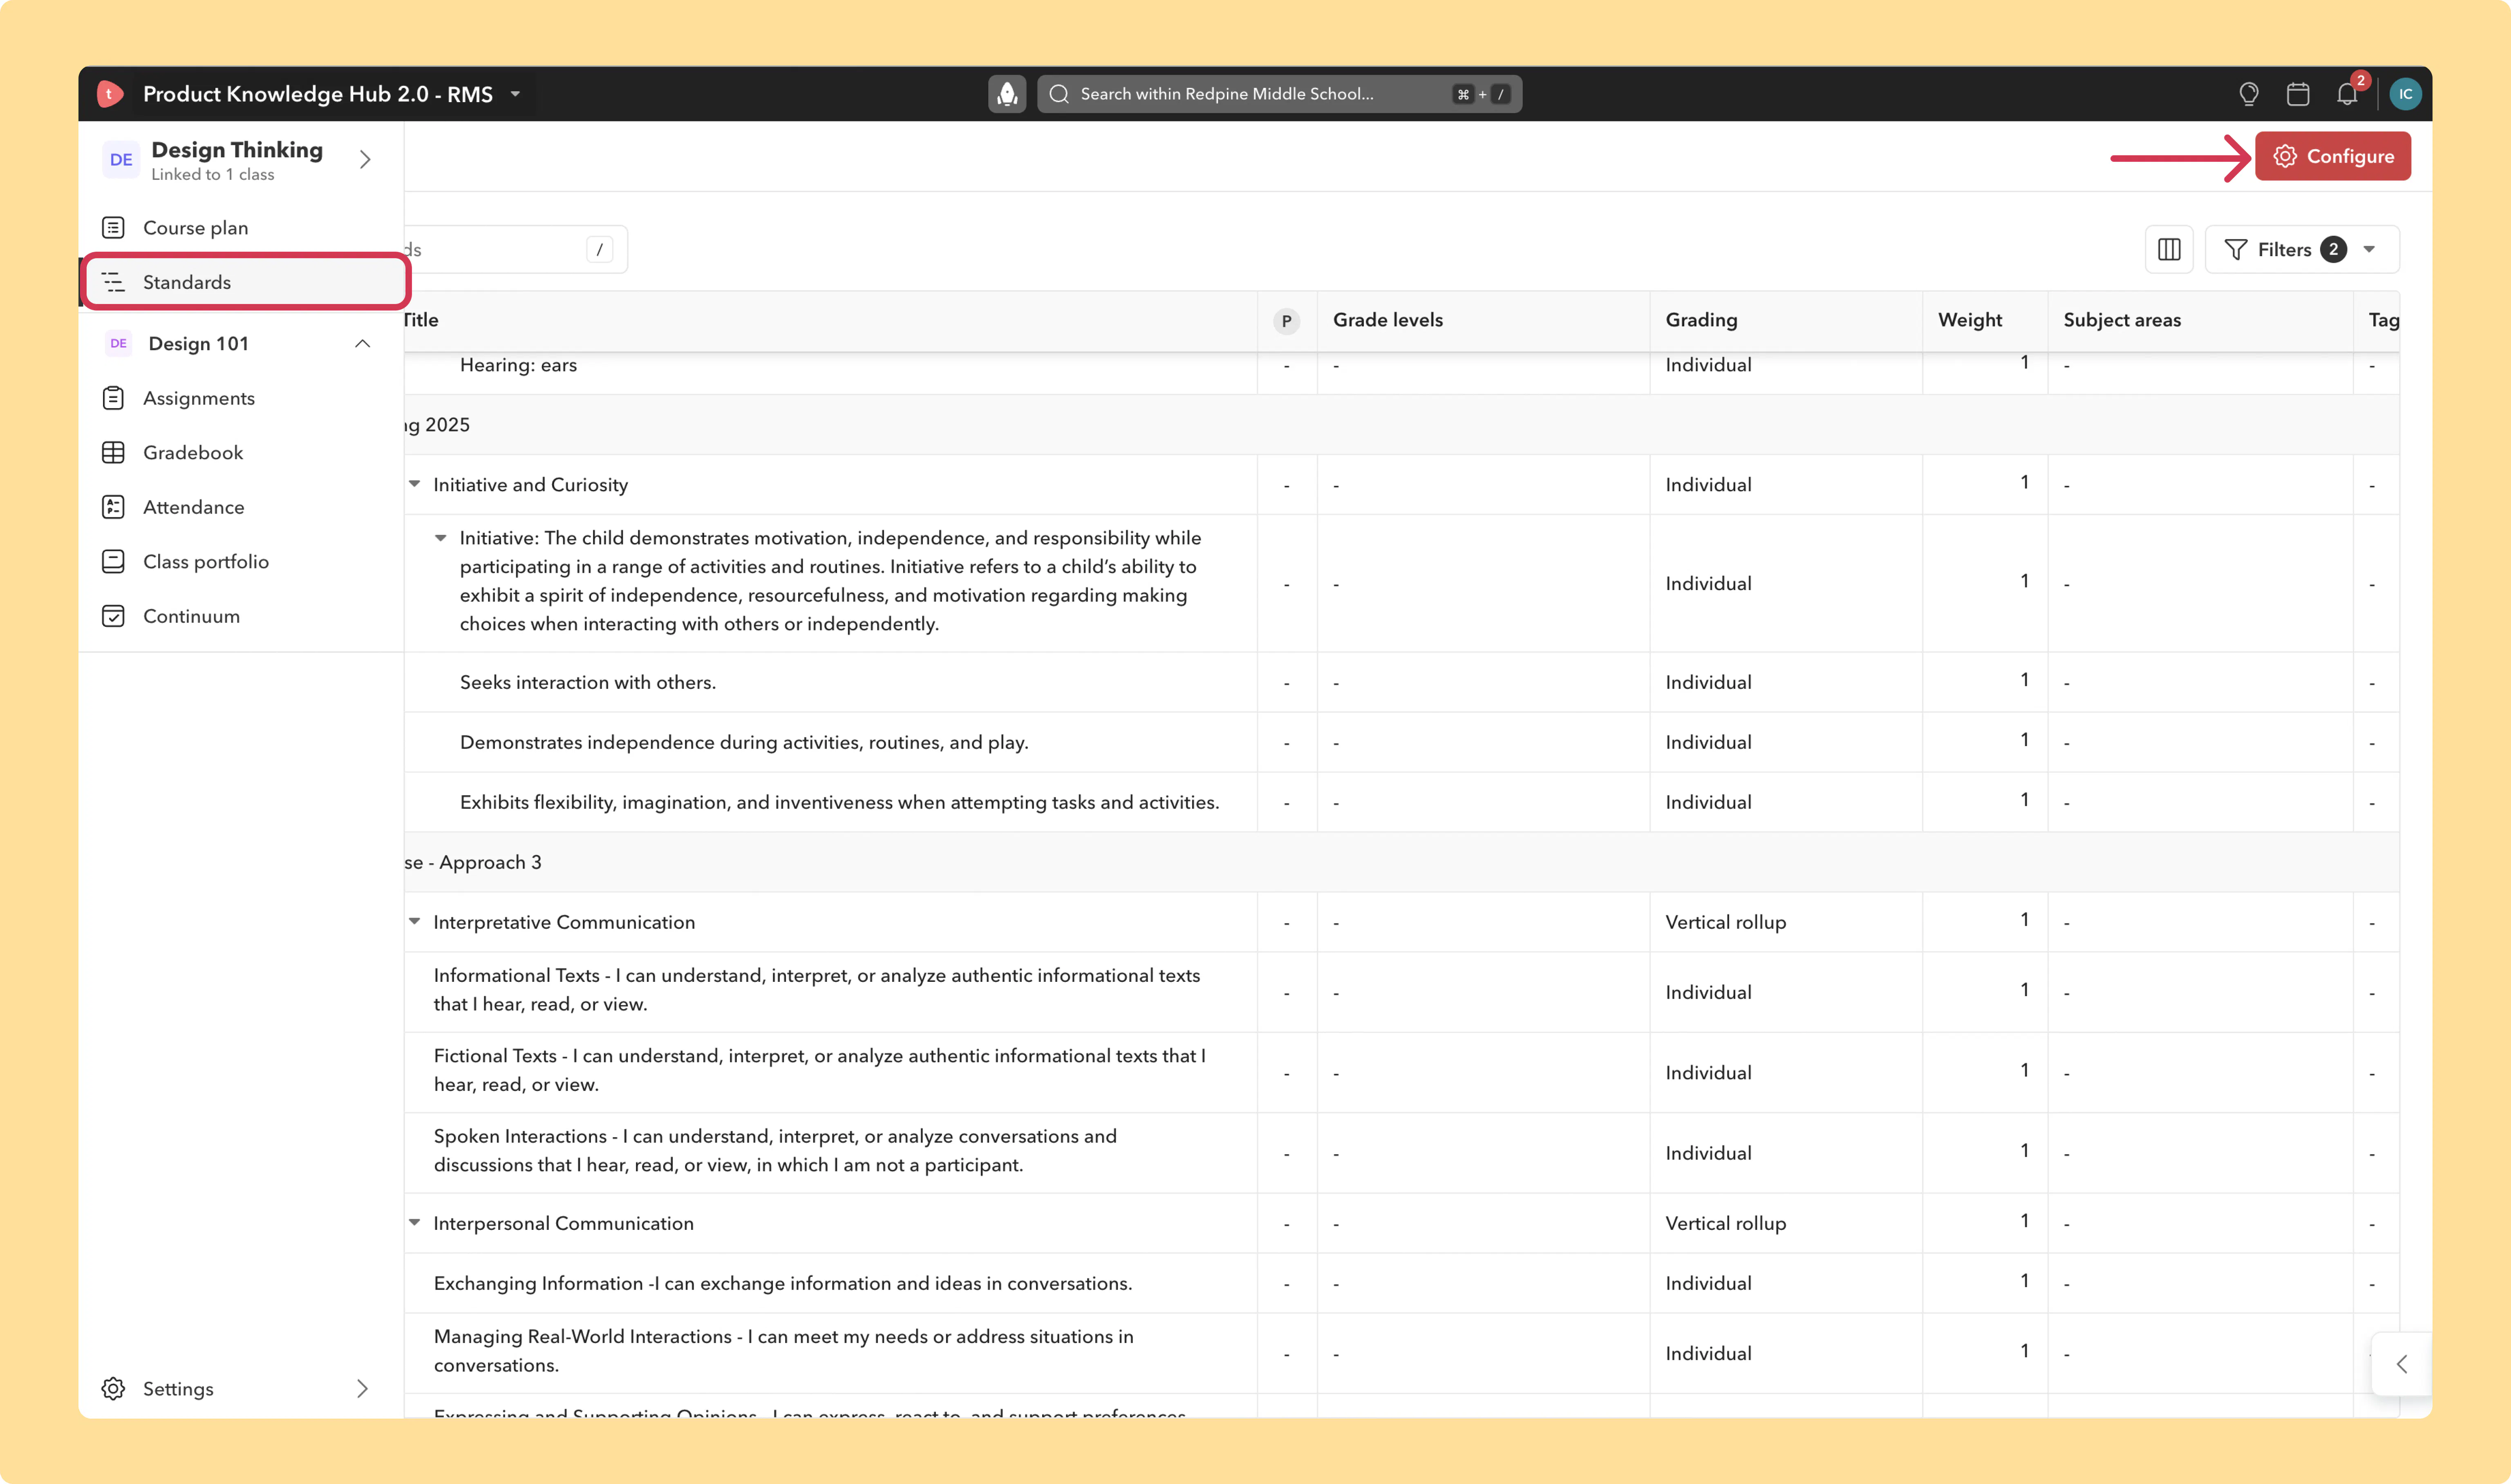Image resolution: width=2511 pixels, height=1484 pixels.
Task: Expand the collapsed side panel arrow
Action: [2401, 1364]
